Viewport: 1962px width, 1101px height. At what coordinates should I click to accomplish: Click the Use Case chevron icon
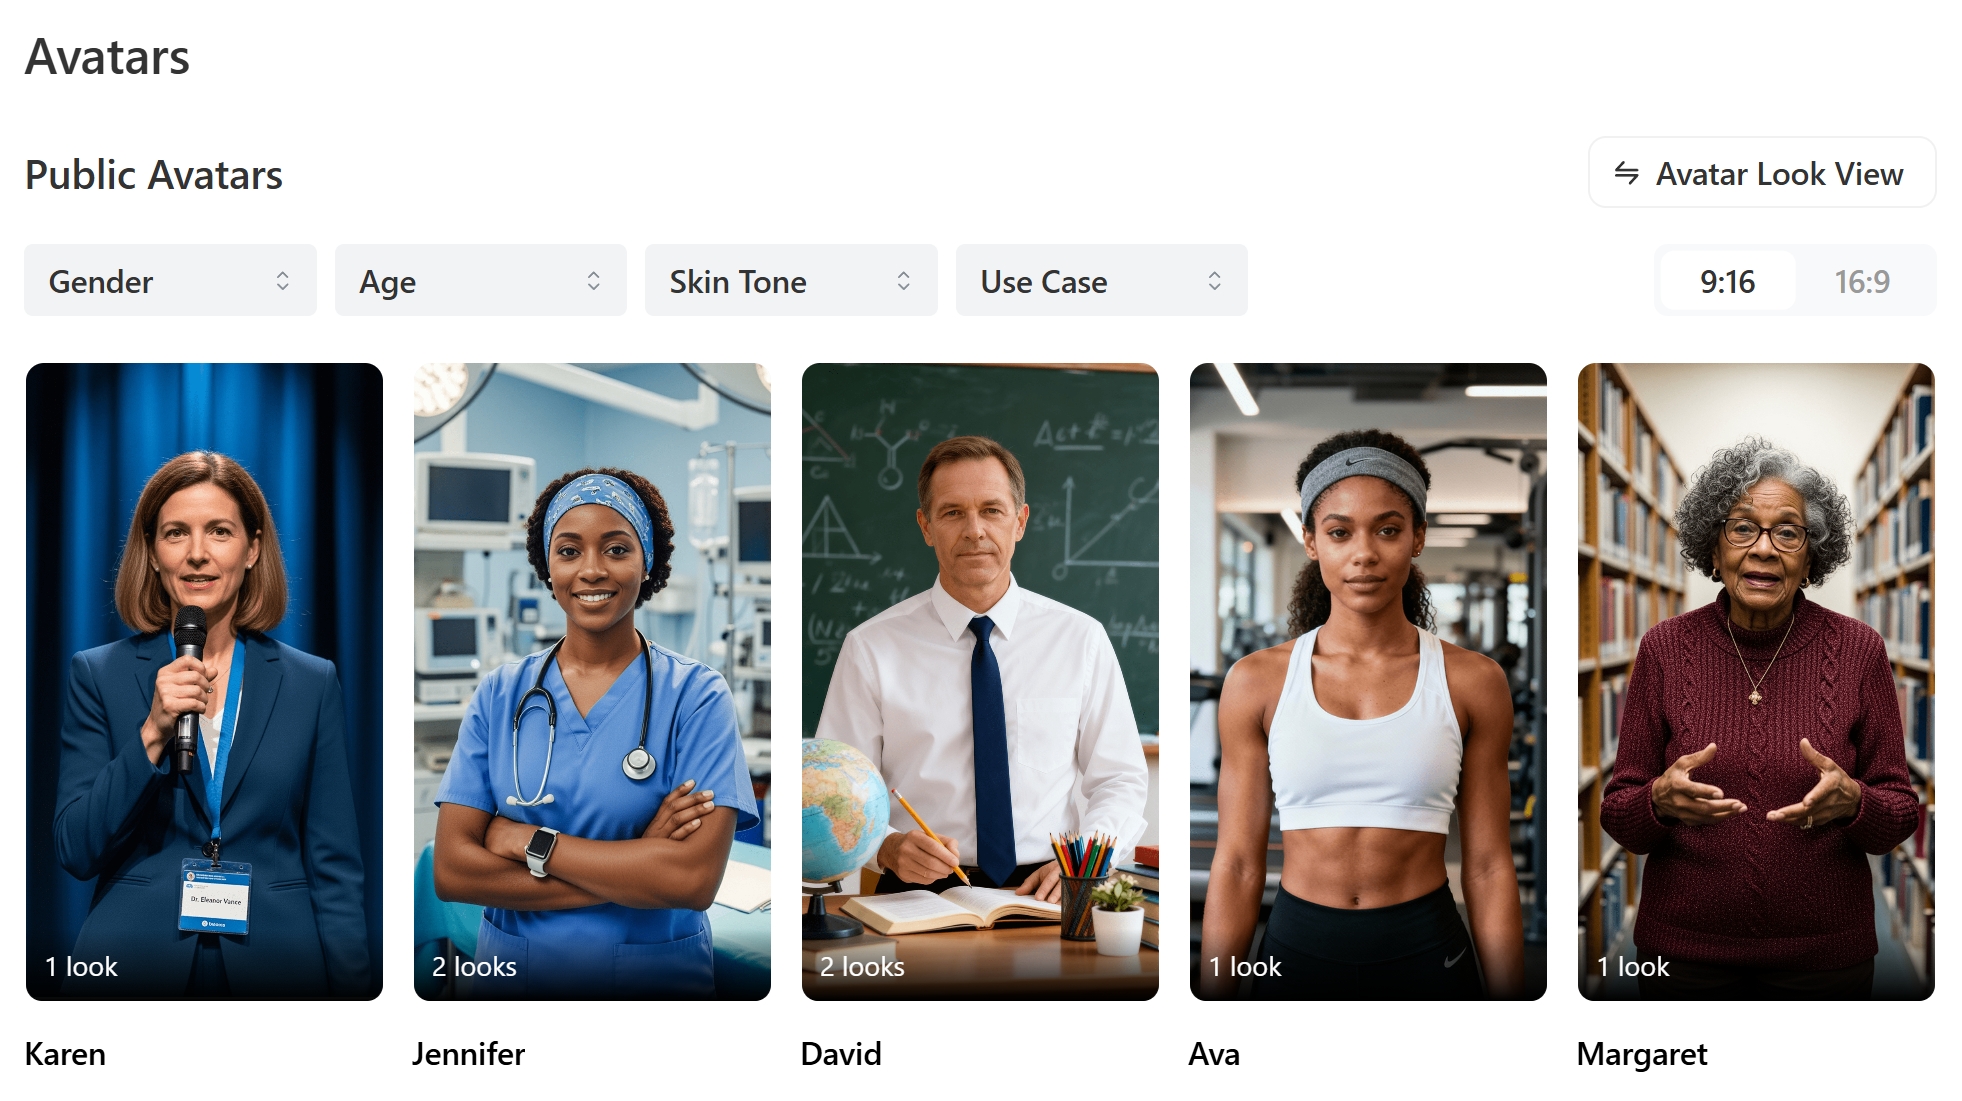1215,281
